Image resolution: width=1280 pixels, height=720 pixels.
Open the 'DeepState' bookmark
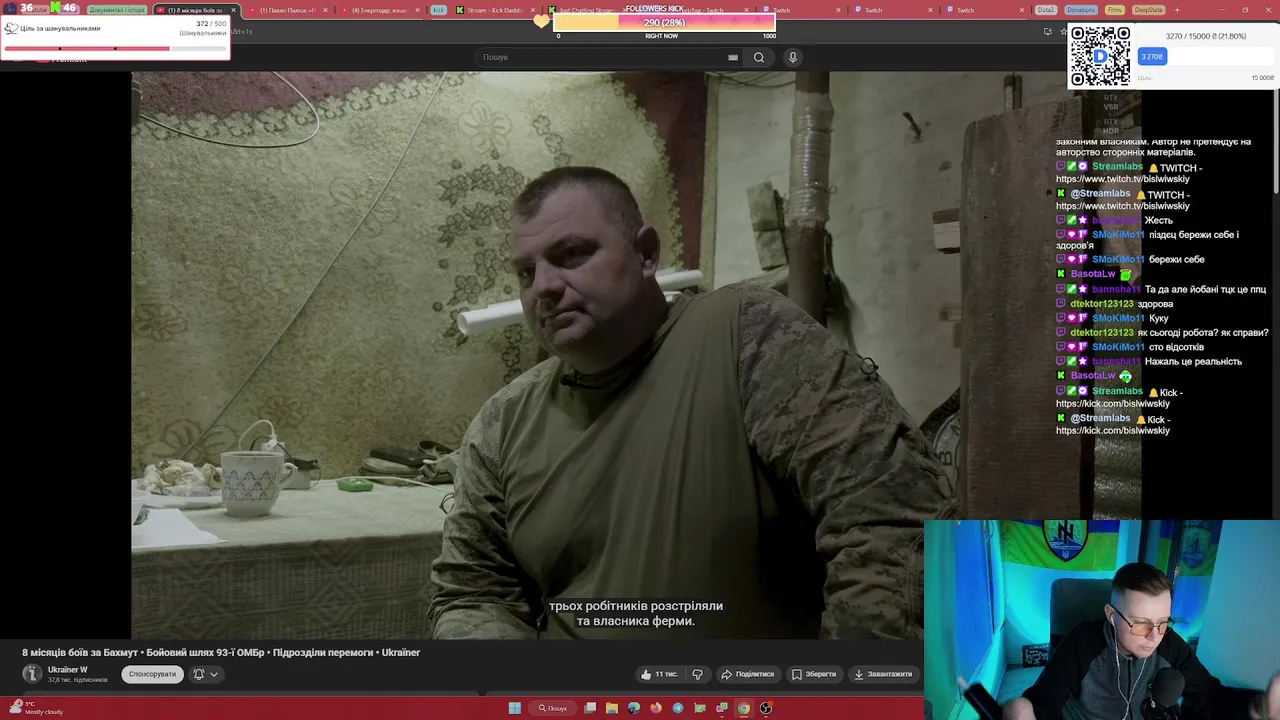[1148, 10]
